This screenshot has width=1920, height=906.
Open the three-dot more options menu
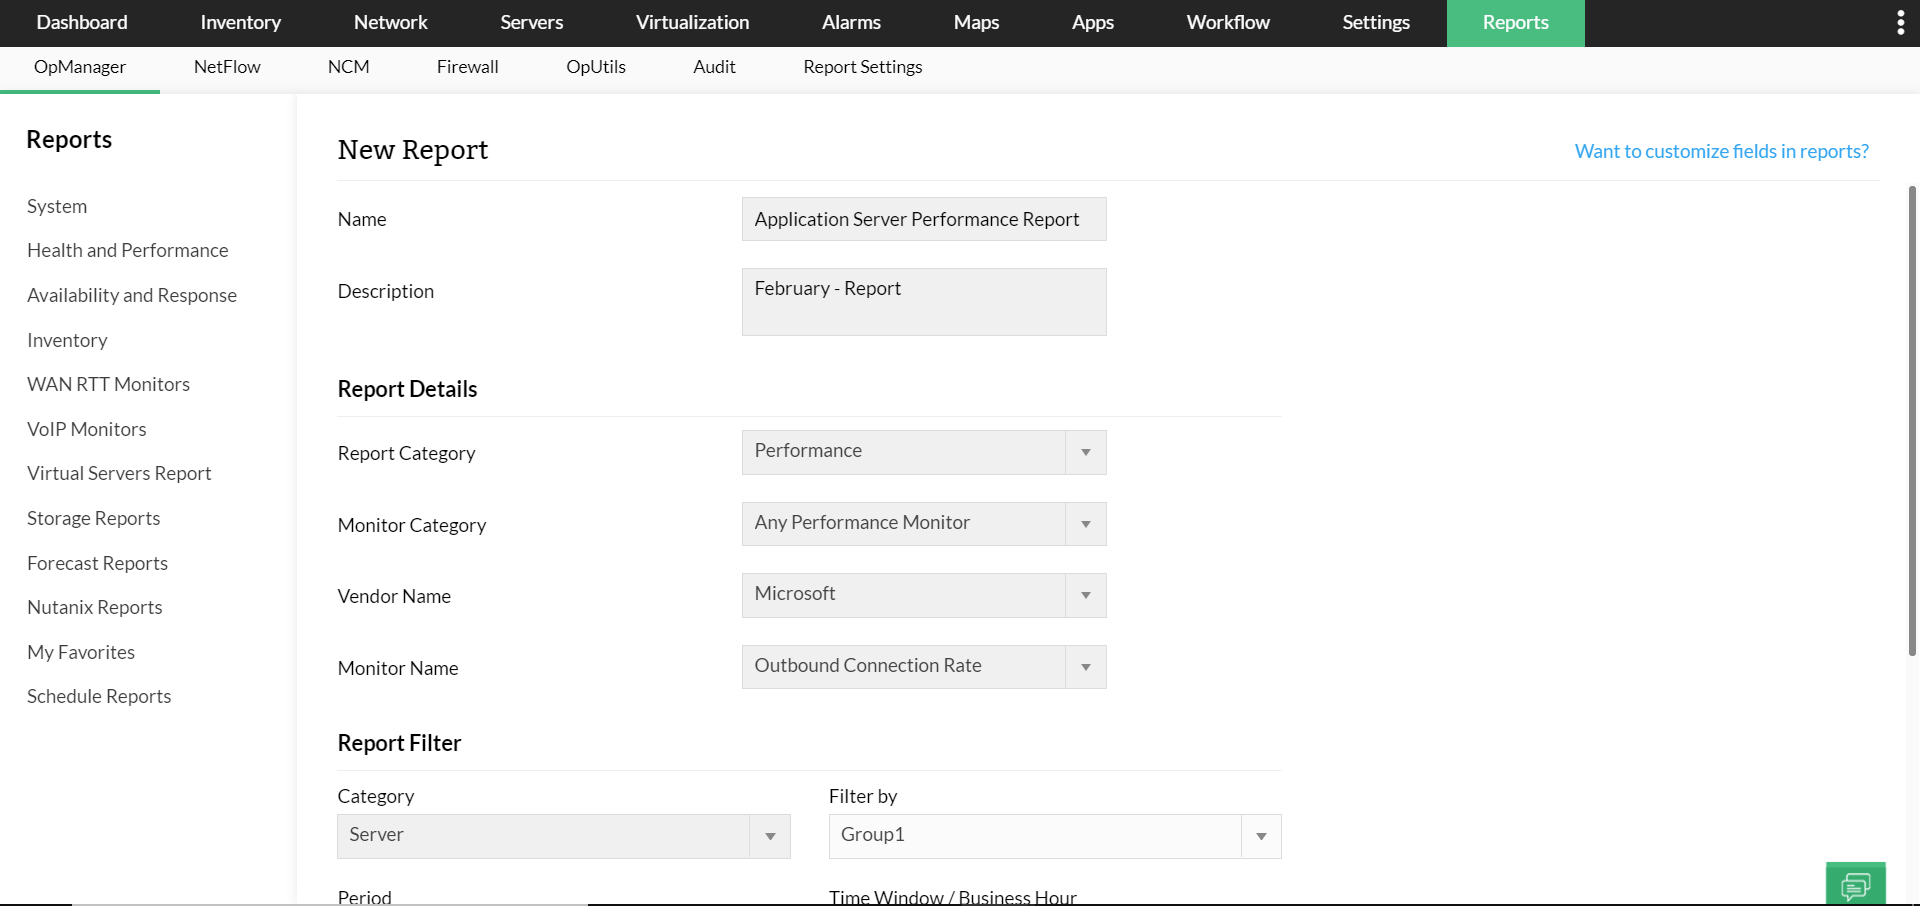pos(1900,23)
